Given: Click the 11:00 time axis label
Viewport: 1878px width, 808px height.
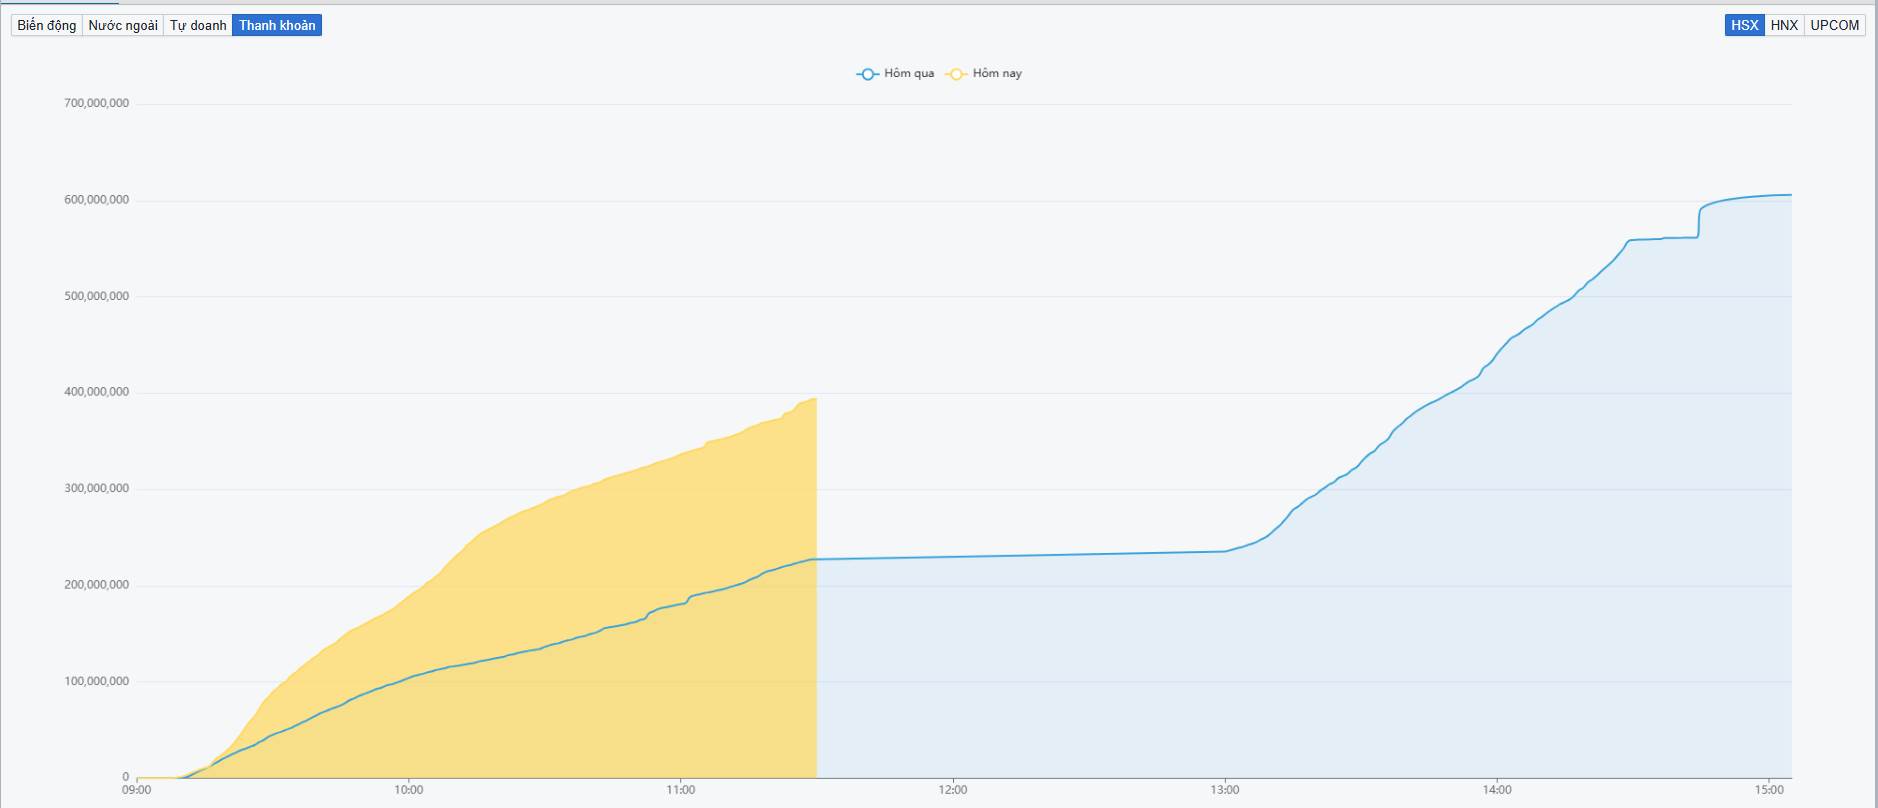Looking at the screenshot, I should coord(681,790).
